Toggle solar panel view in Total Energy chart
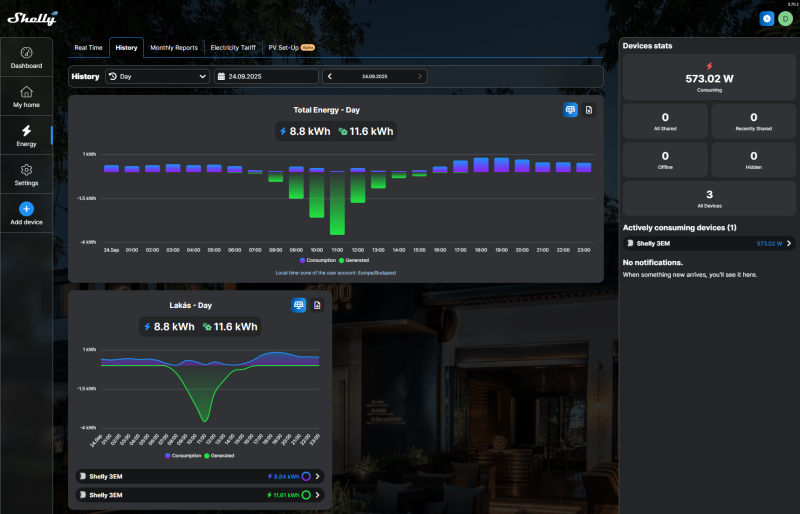The width and height of the screenshot is (800, 514). (570, 110)
